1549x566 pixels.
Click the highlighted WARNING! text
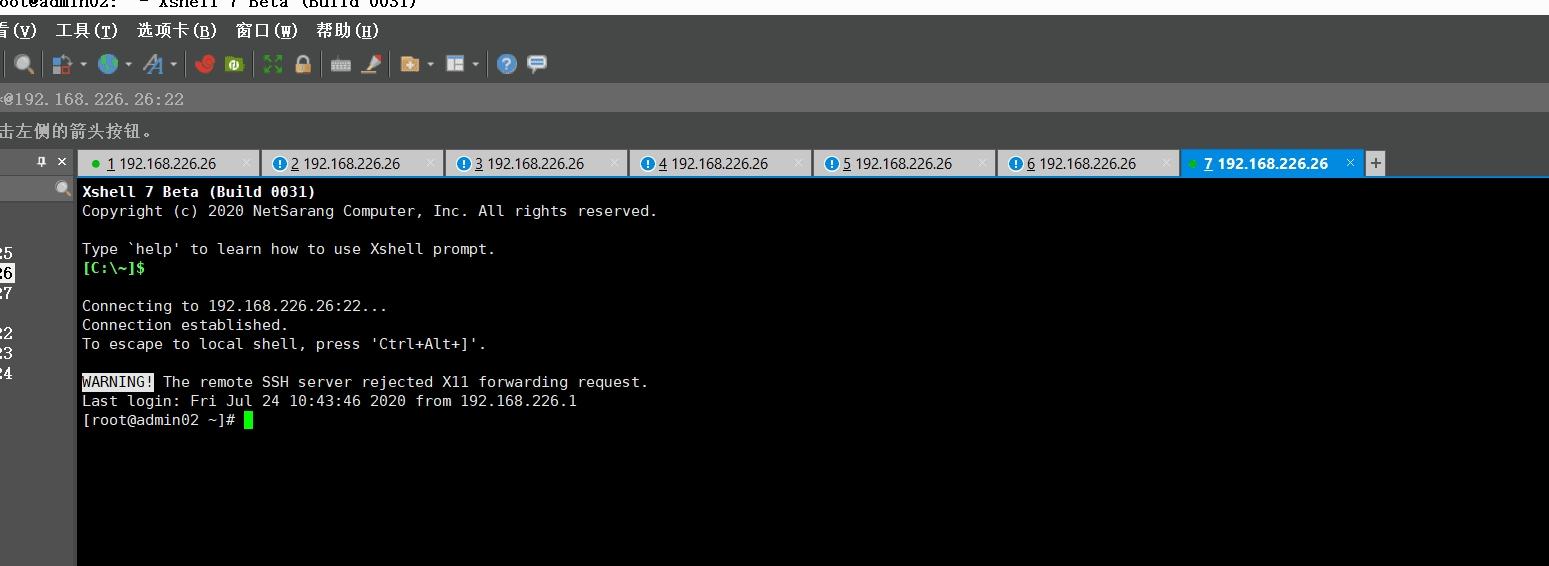click(x=118, y=382)
